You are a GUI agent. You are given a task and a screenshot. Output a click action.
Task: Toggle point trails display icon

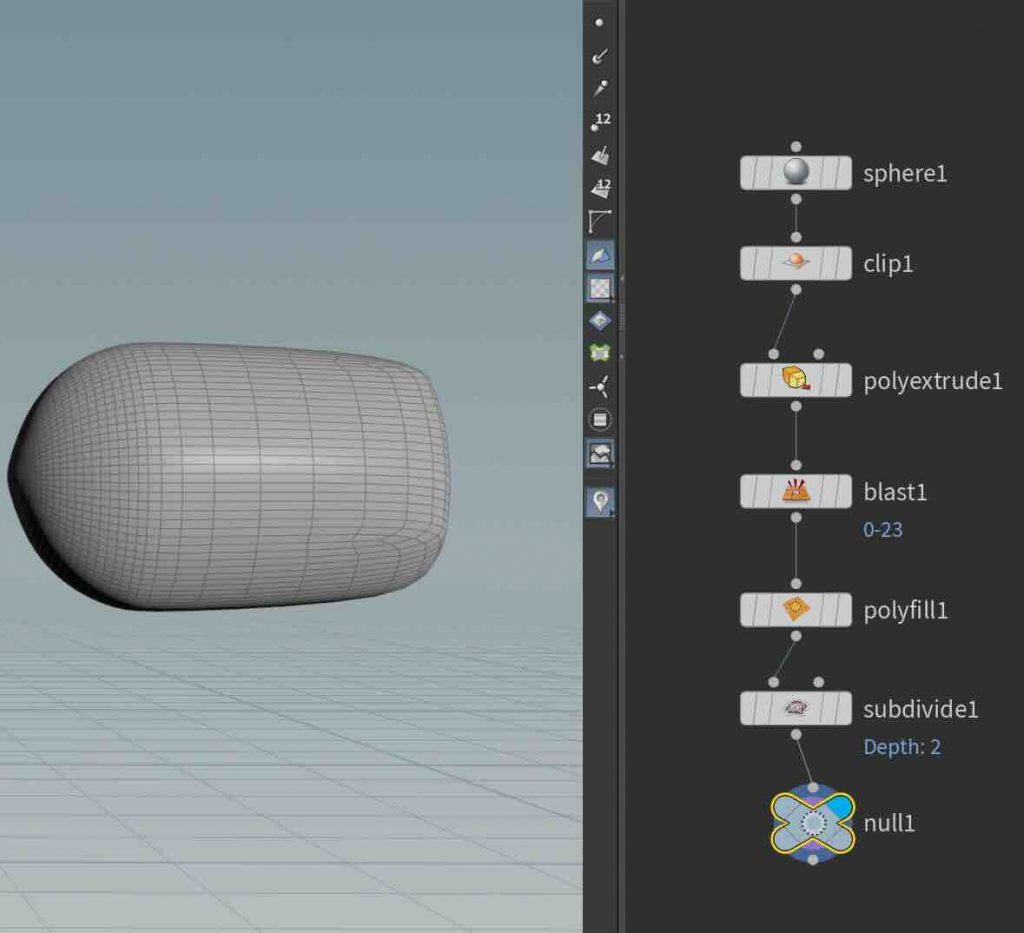(x=599, y=88)
